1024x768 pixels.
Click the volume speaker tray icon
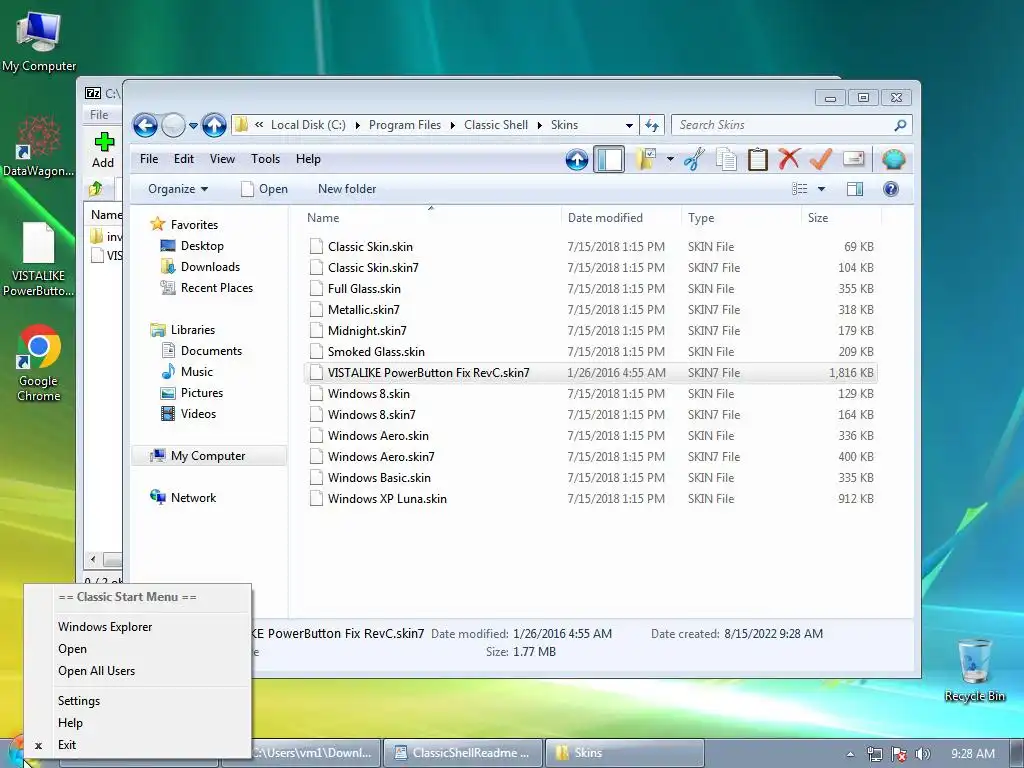coord(922,754)
